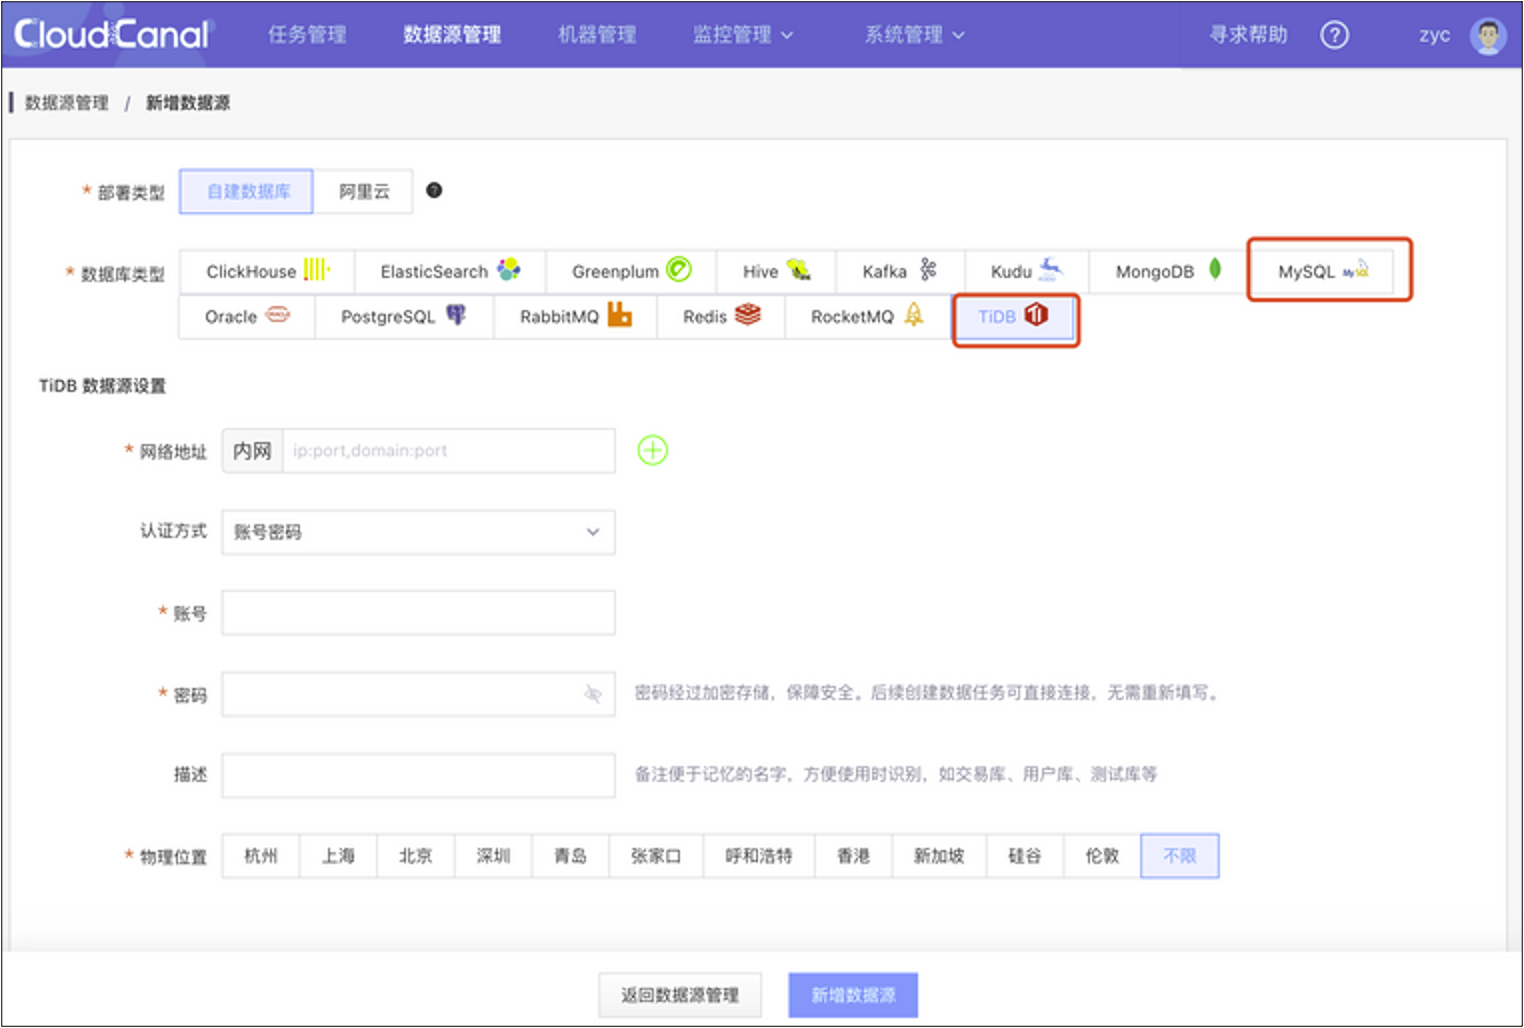The height and width of the screenshot is (1028, 1524).
Task: Switch deployment type to 阿里云
Action: [364, 191]
